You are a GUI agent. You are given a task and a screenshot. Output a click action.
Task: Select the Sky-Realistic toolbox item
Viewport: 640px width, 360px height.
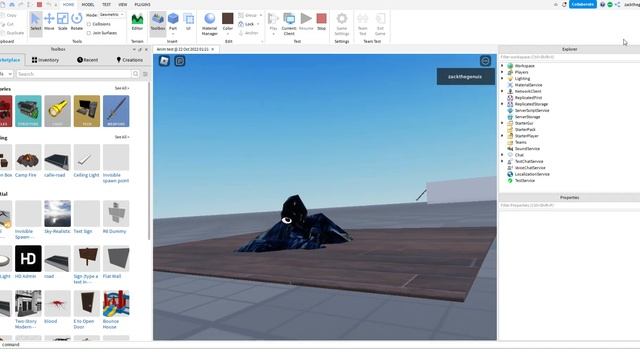[57, 217]
